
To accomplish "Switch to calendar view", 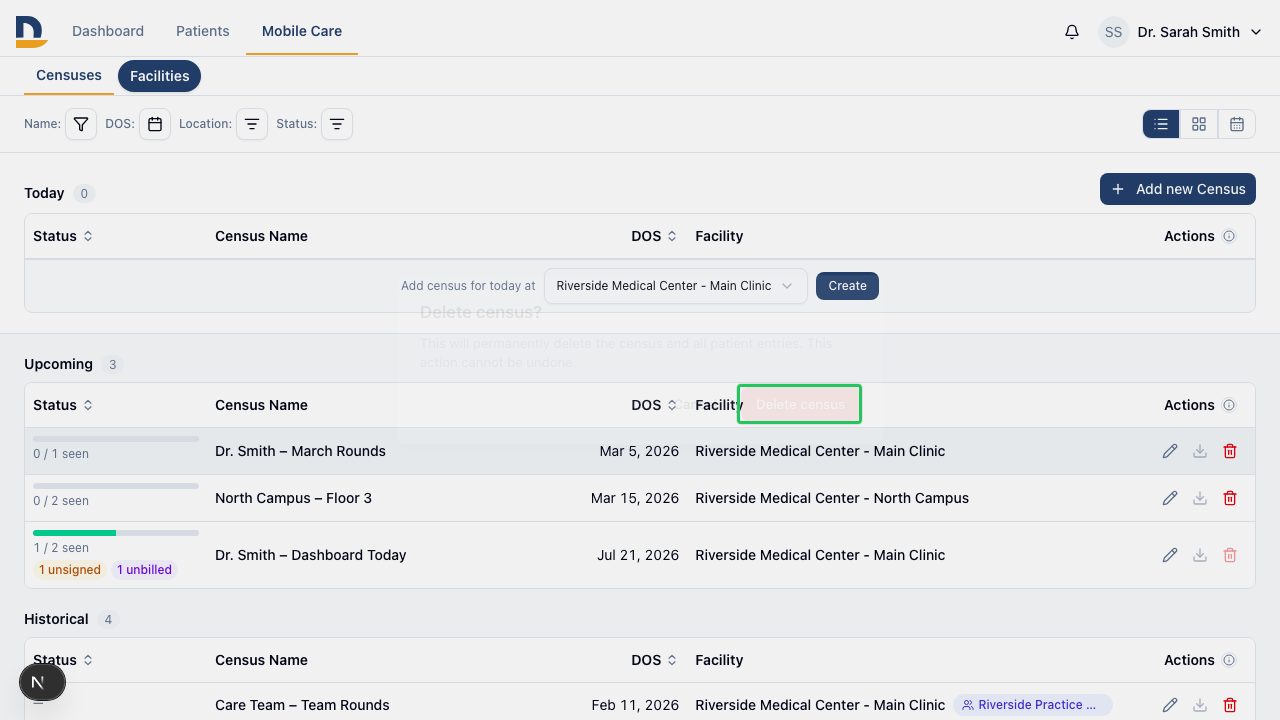I will click(1237, 124).
